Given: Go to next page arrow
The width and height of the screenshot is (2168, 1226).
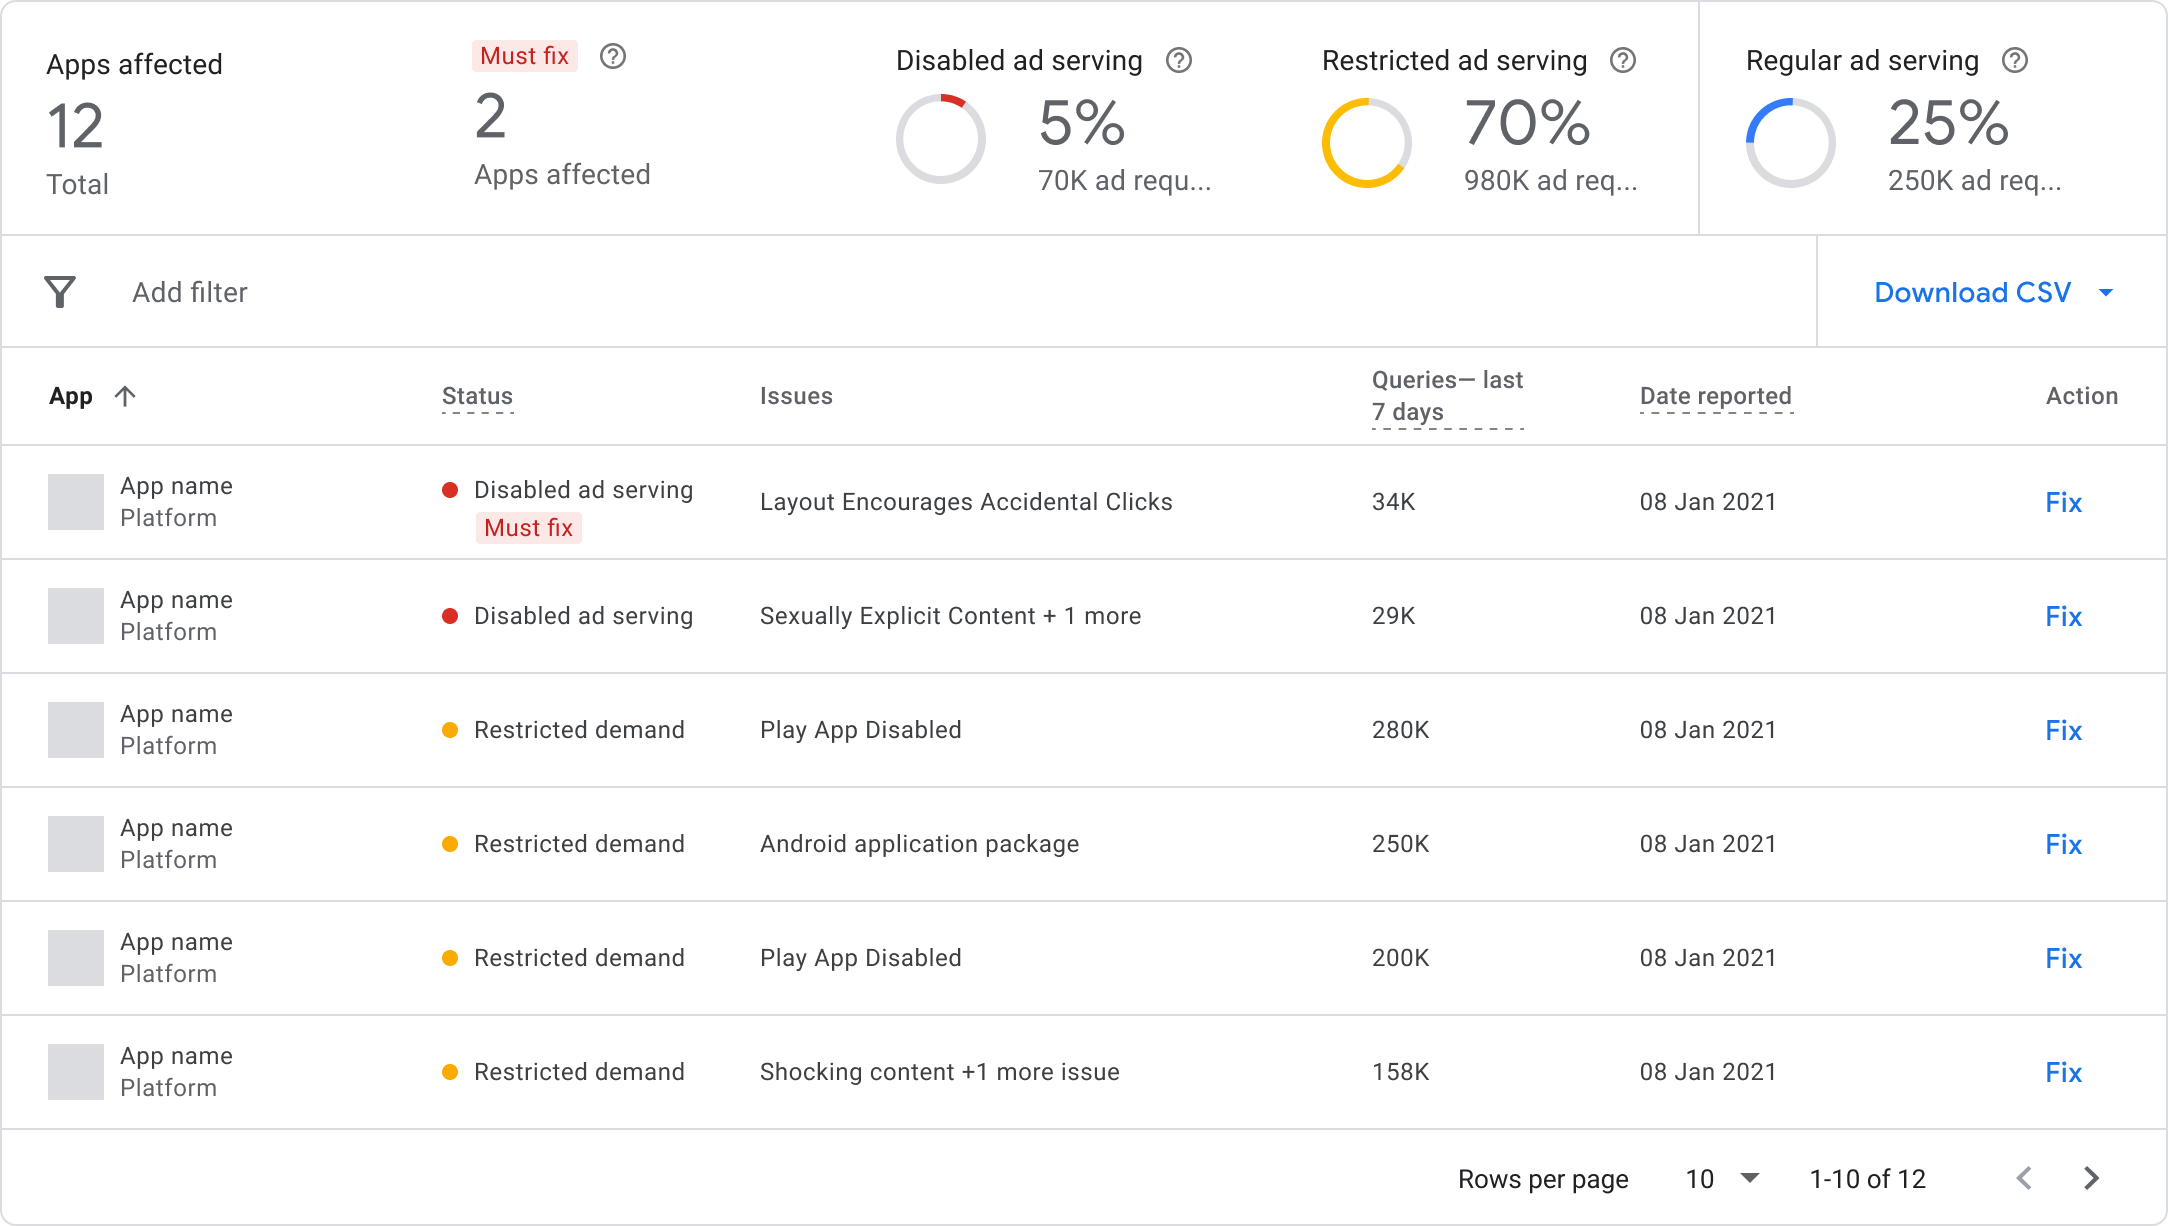Looking at the screenshot, I should [x=2091, y=1178].
